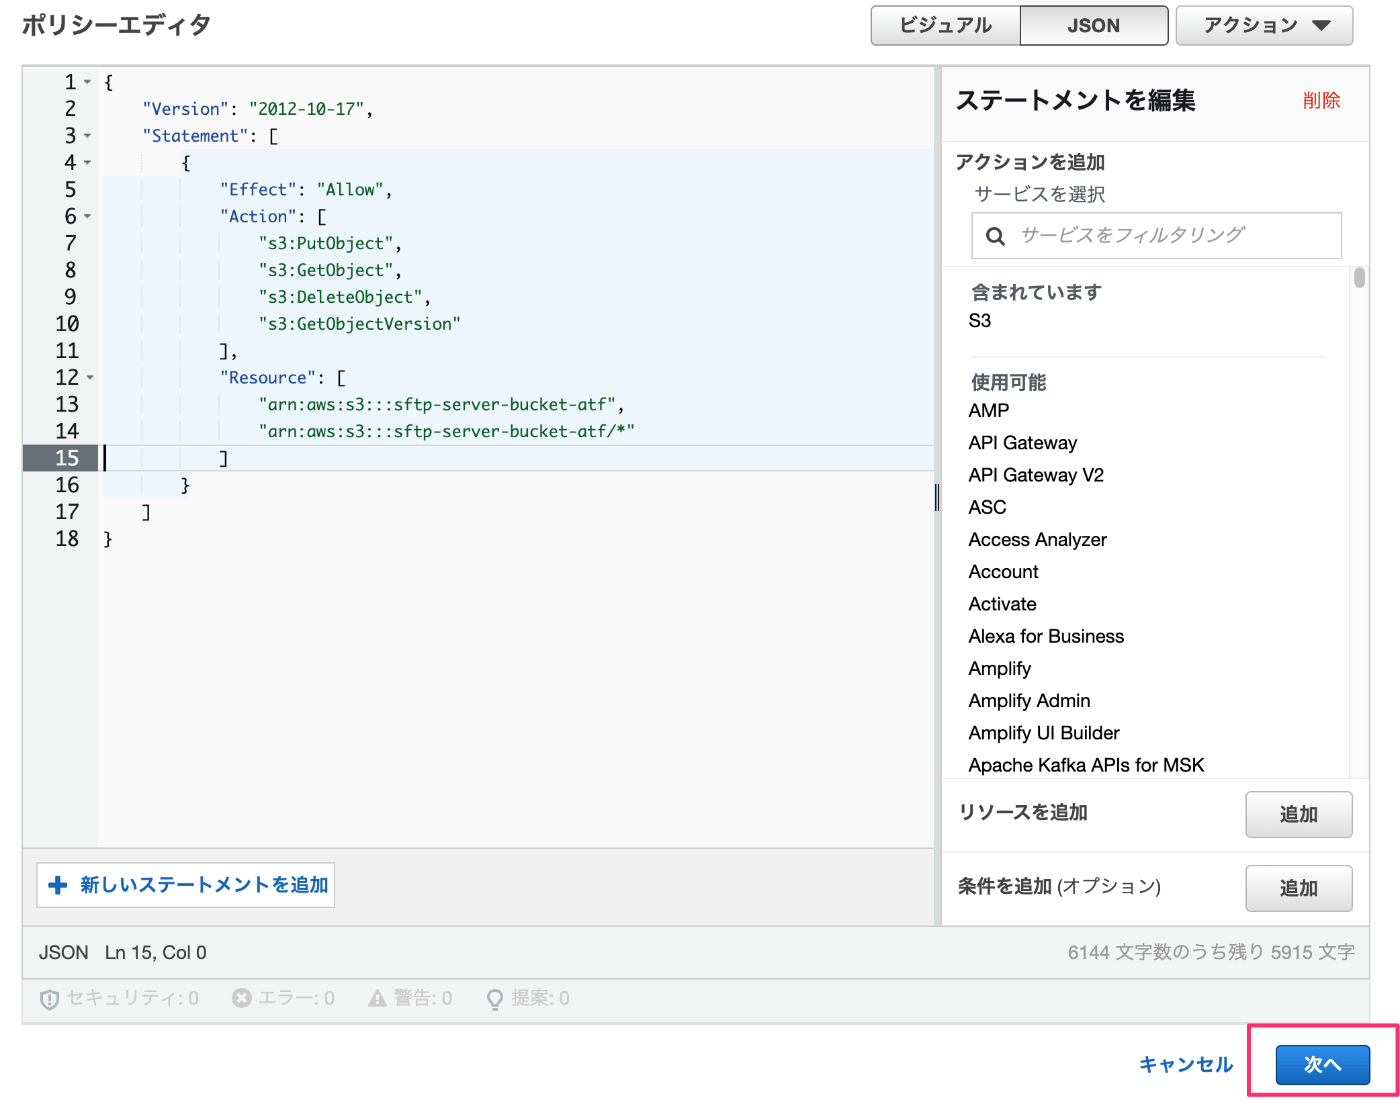1400x1100 pixels.
Task: Collapse the Action array fold on line 6
Action: pos(88,217)
